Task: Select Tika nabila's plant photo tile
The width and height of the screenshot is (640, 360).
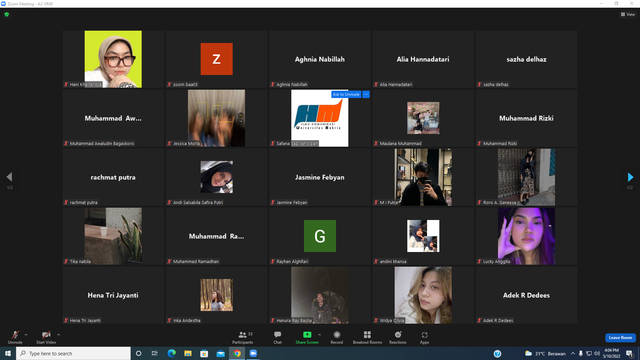Action: point(113,236)
